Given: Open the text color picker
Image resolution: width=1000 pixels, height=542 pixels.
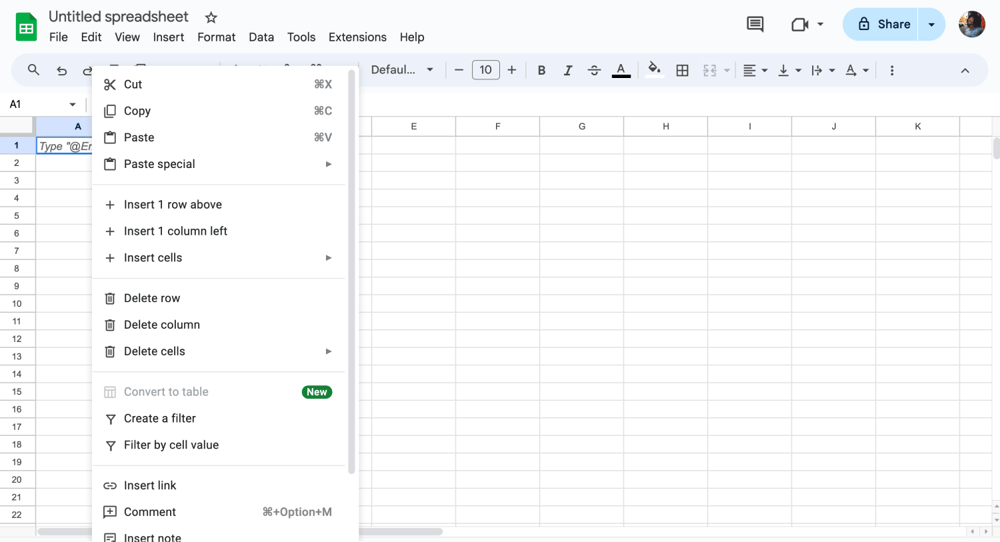Looking at the screenshot, I should click(x=621, y=70).
